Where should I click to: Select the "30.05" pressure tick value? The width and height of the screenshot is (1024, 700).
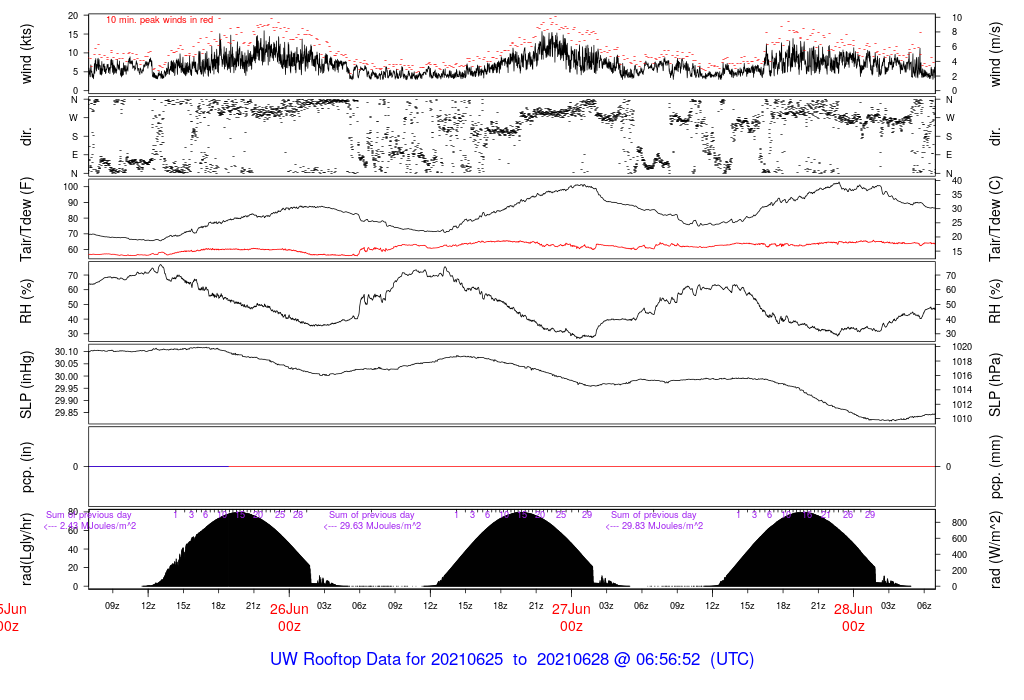(x=67, y=364)
